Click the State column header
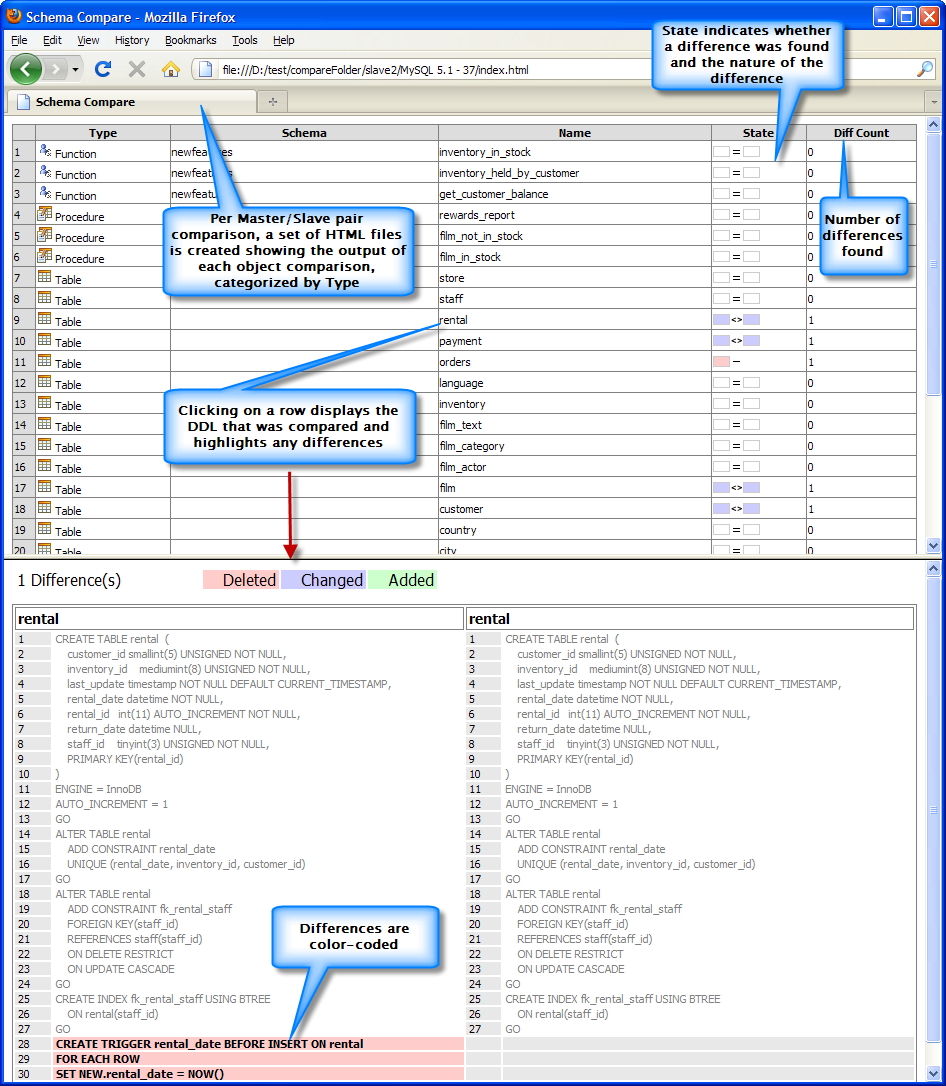This screenshot has width=946, height=1086. pos(758,132)
